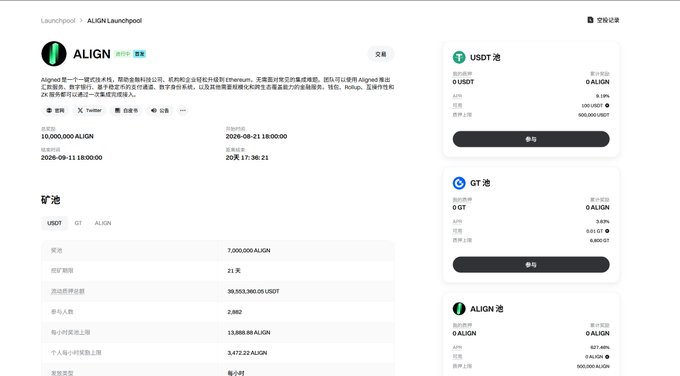Click the start time '2026-08-21 18:00:00'
The image size is (680, 376).
256,136
